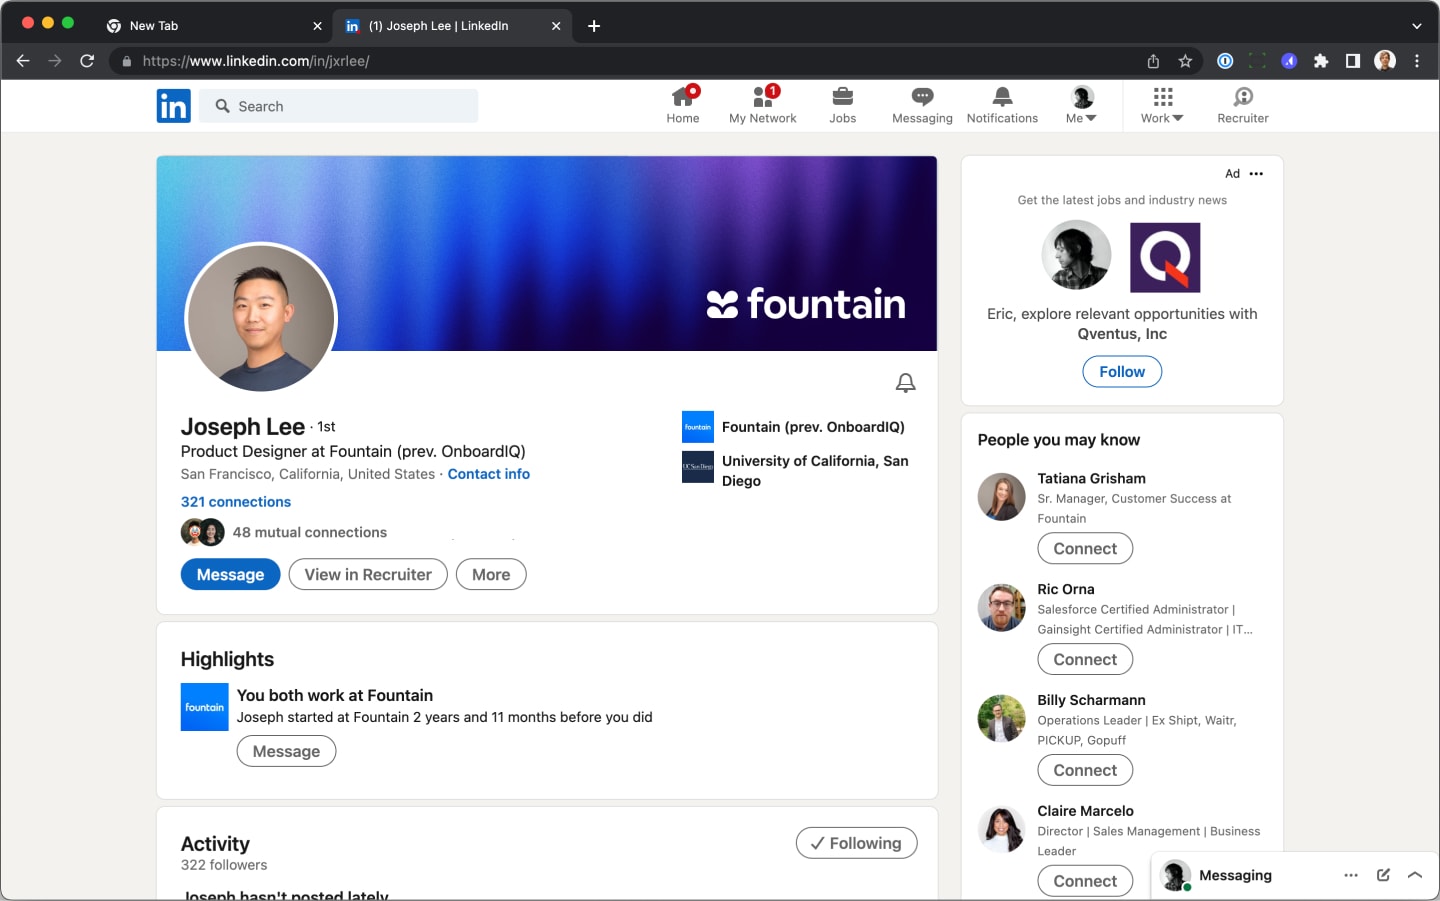Open Billy Scharmann's profile name
Viewport: 1440px width, 901px height.
(x=1091, y=700)
